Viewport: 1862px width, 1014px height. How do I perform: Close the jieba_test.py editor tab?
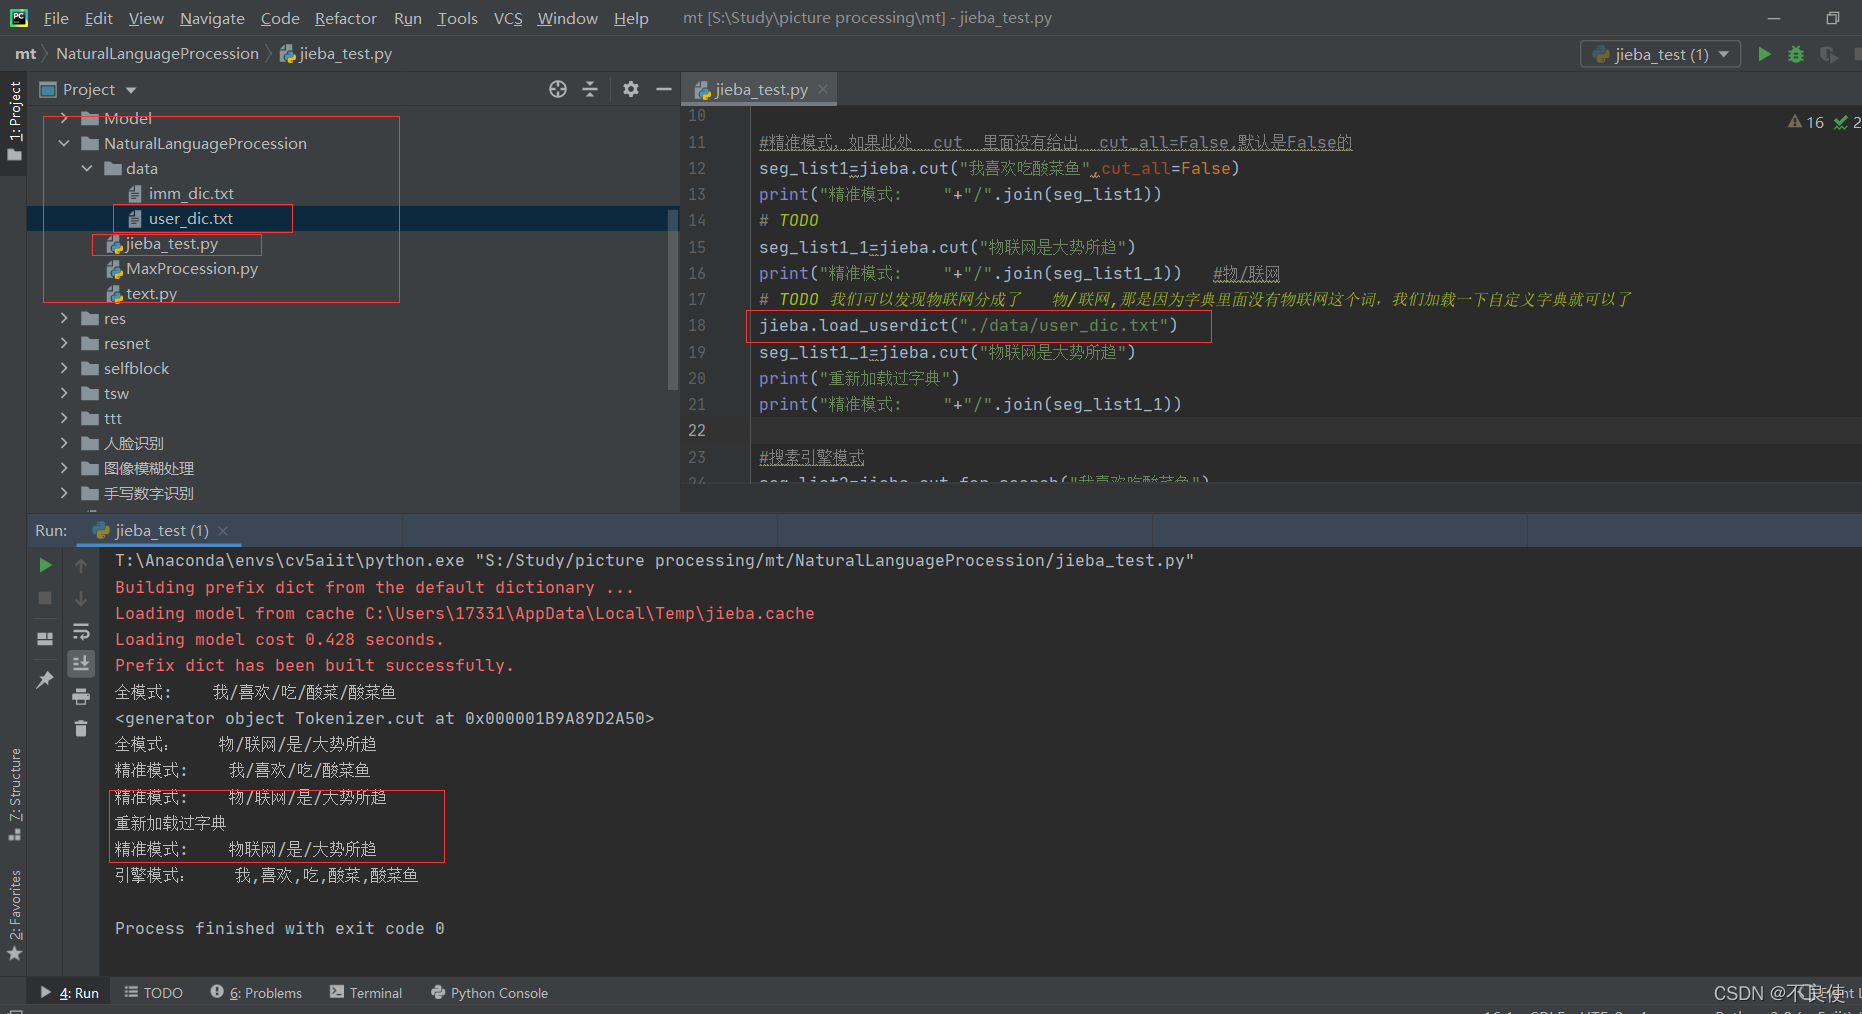pos(823,89)
